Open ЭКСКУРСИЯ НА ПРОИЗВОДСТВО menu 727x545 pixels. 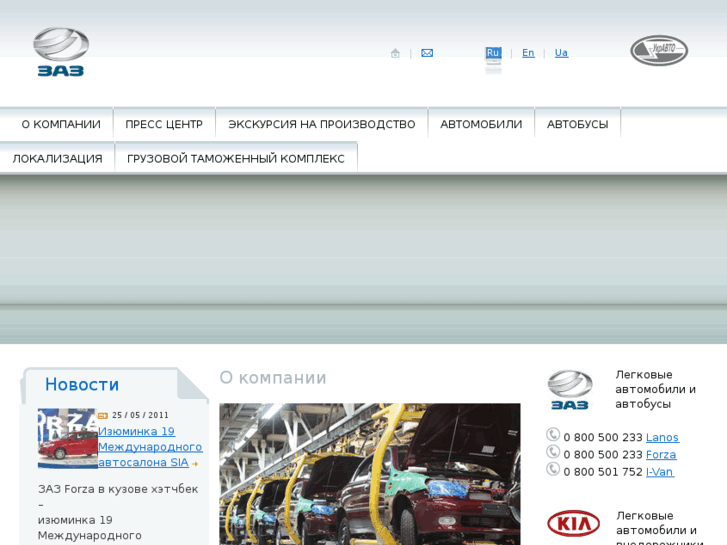pyautogui.click(x=321, y=125)
